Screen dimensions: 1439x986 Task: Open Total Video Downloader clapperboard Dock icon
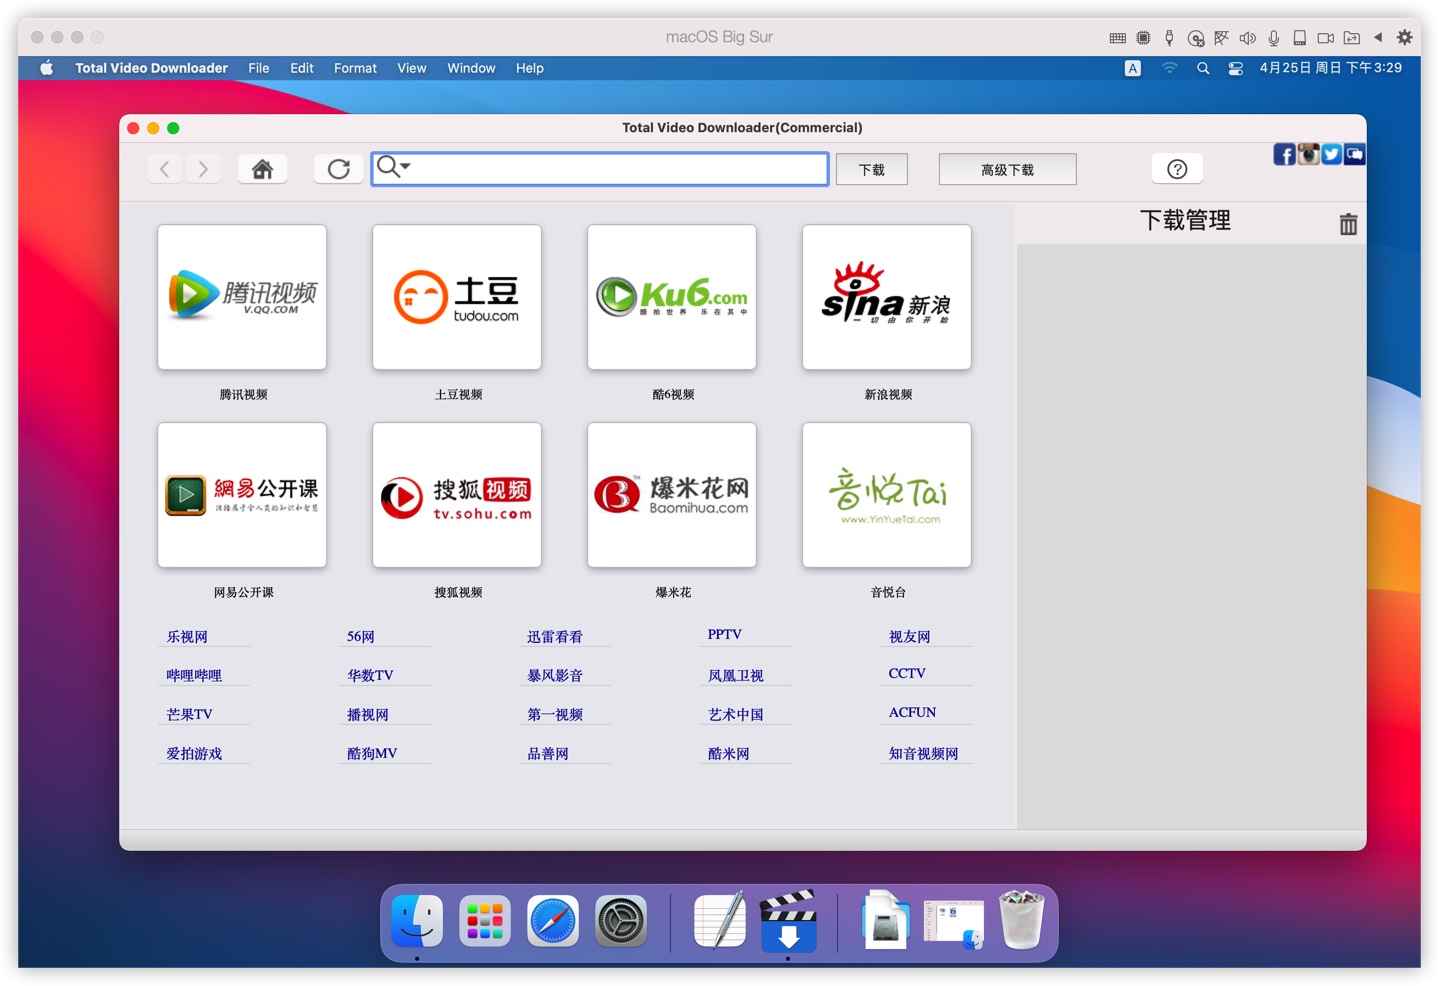[x=788, y=920]
